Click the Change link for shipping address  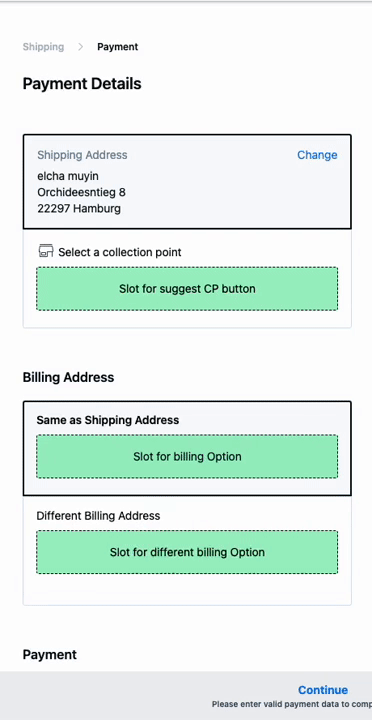point(317,155)
